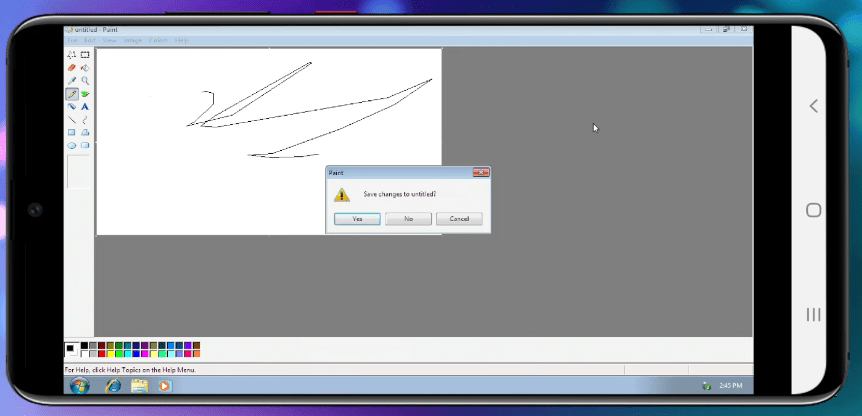Open the Windows Start menu orb

click(x=80, y=386)
